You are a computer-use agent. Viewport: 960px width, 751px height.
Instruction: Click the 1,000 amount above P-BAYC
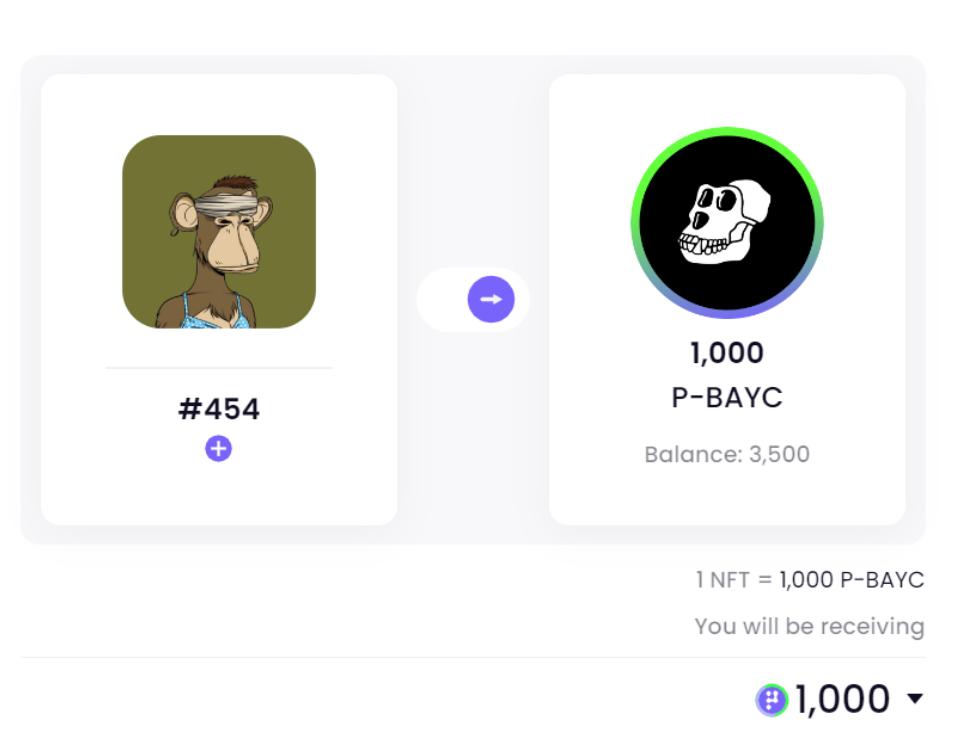click(x=726, y=353)
